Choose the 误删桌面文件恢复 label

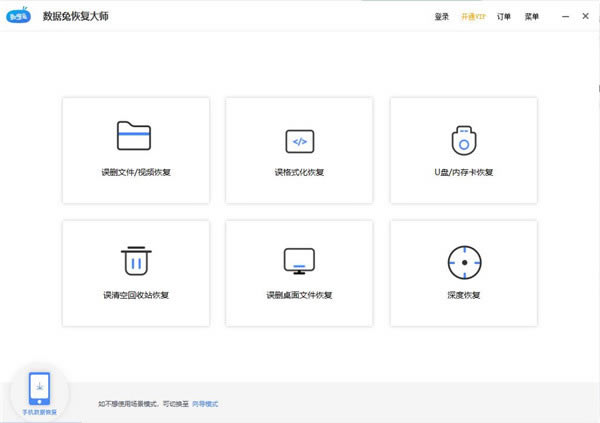point(299,295)
